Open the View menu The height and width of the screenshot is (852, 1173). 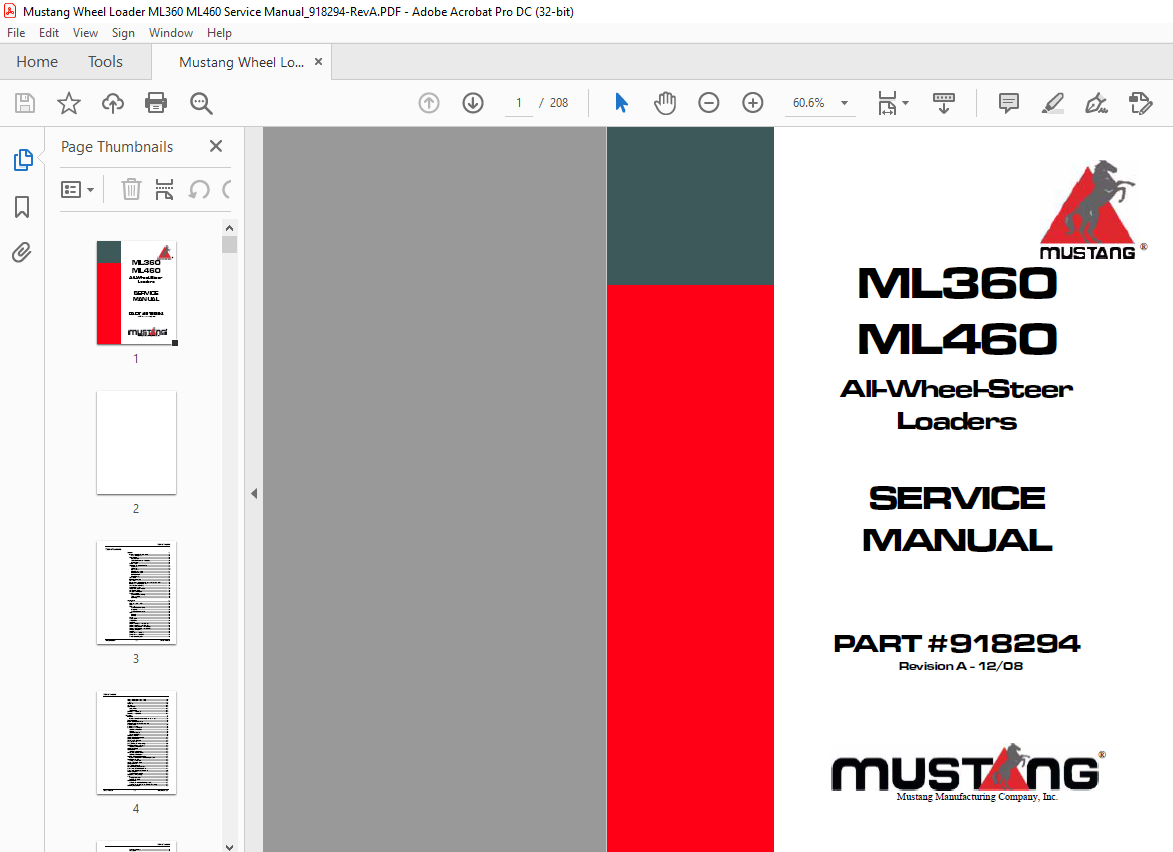pyautogui.click(x=85, y=33)
